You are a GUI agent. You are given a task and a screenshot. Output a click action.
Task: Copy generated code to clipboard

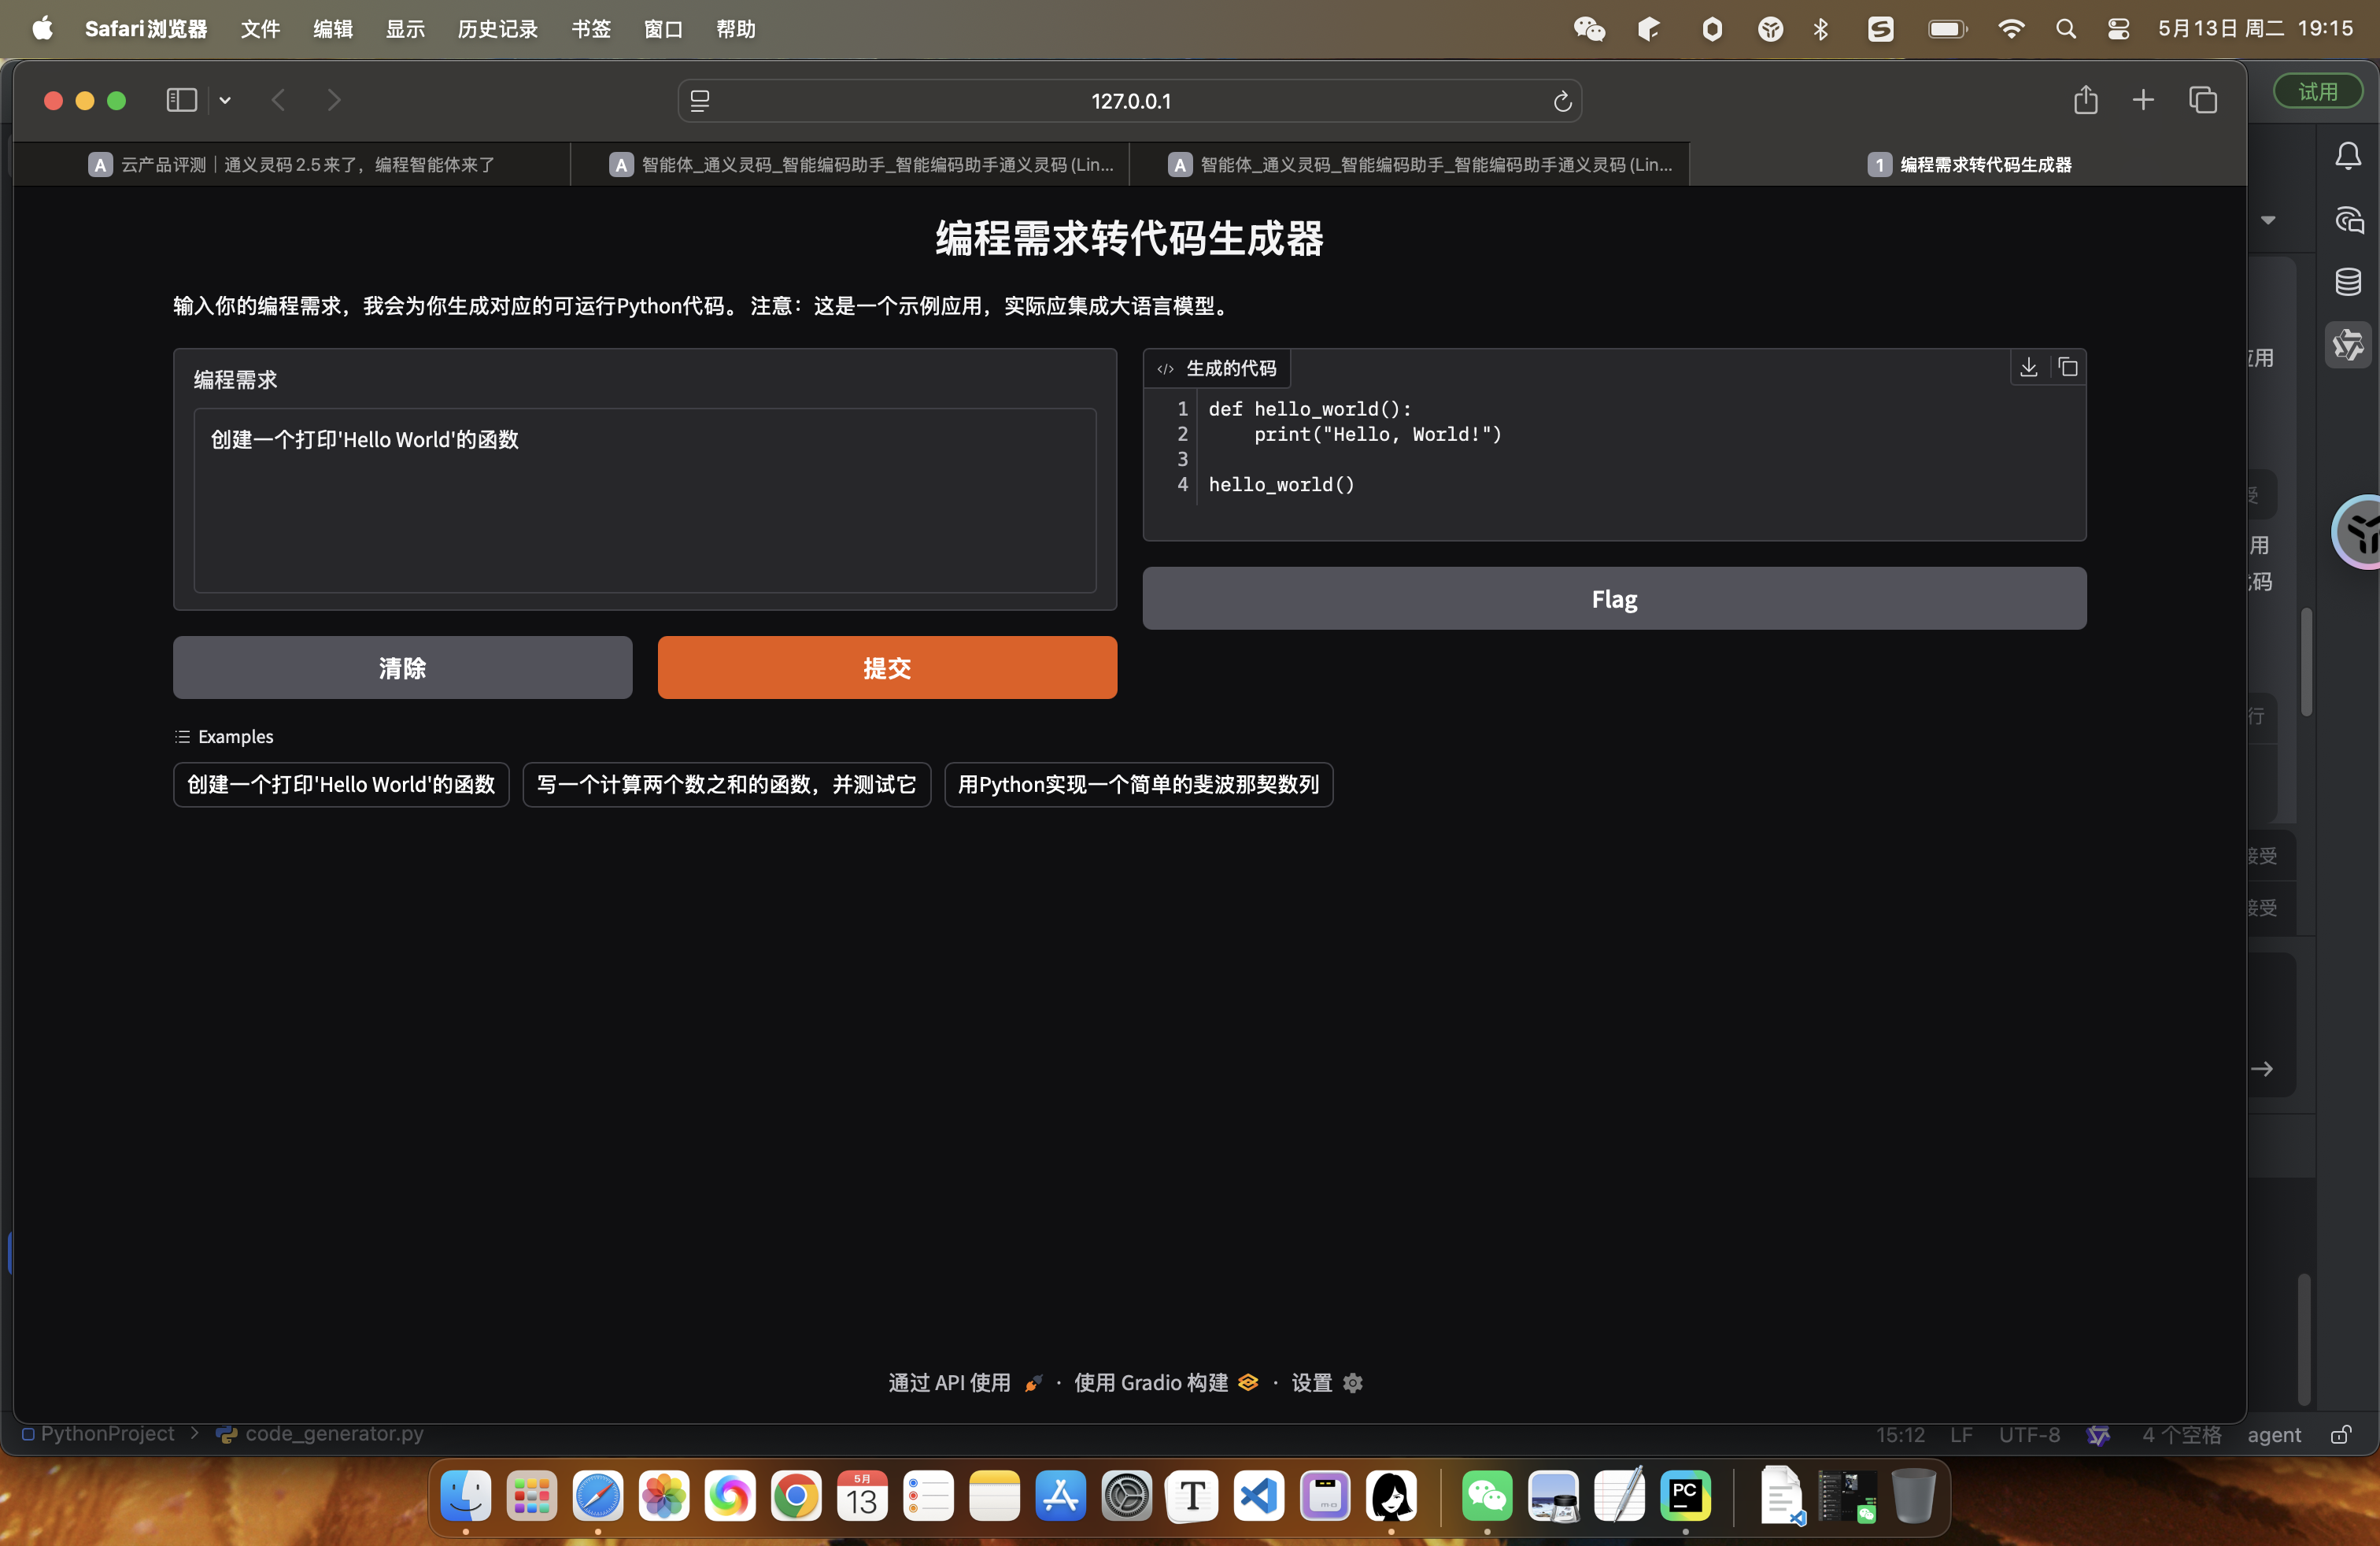tap(2067, 368)
